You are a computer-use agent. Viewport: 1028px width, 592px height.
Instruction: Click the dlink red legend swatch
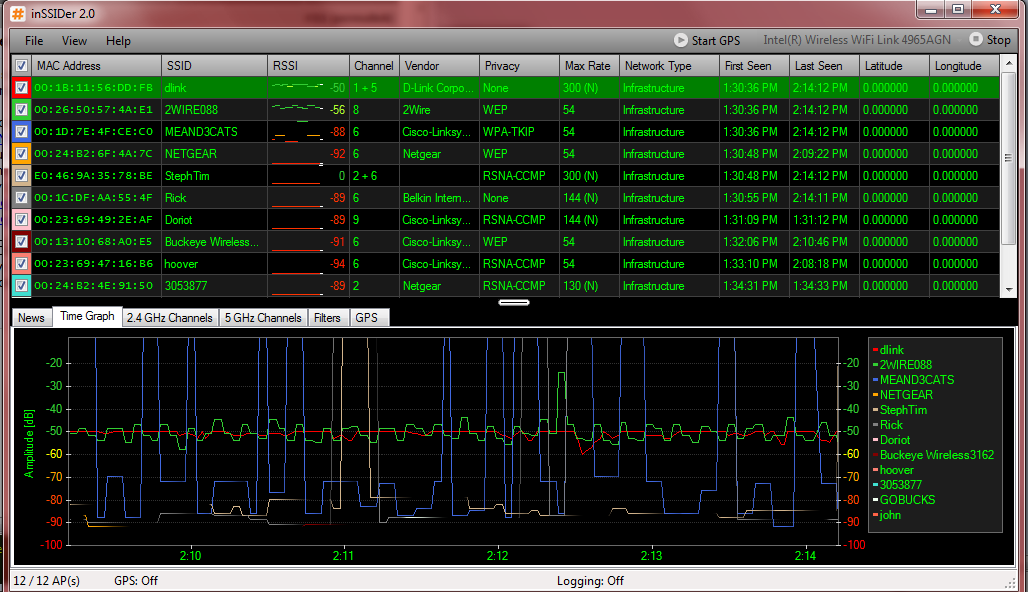(875, 350)
